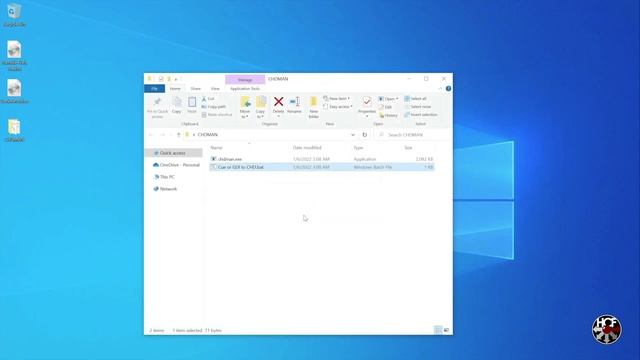Click the Windows Batch File type cell
Screen dimensions: 640x360
[x=373, y=167]
